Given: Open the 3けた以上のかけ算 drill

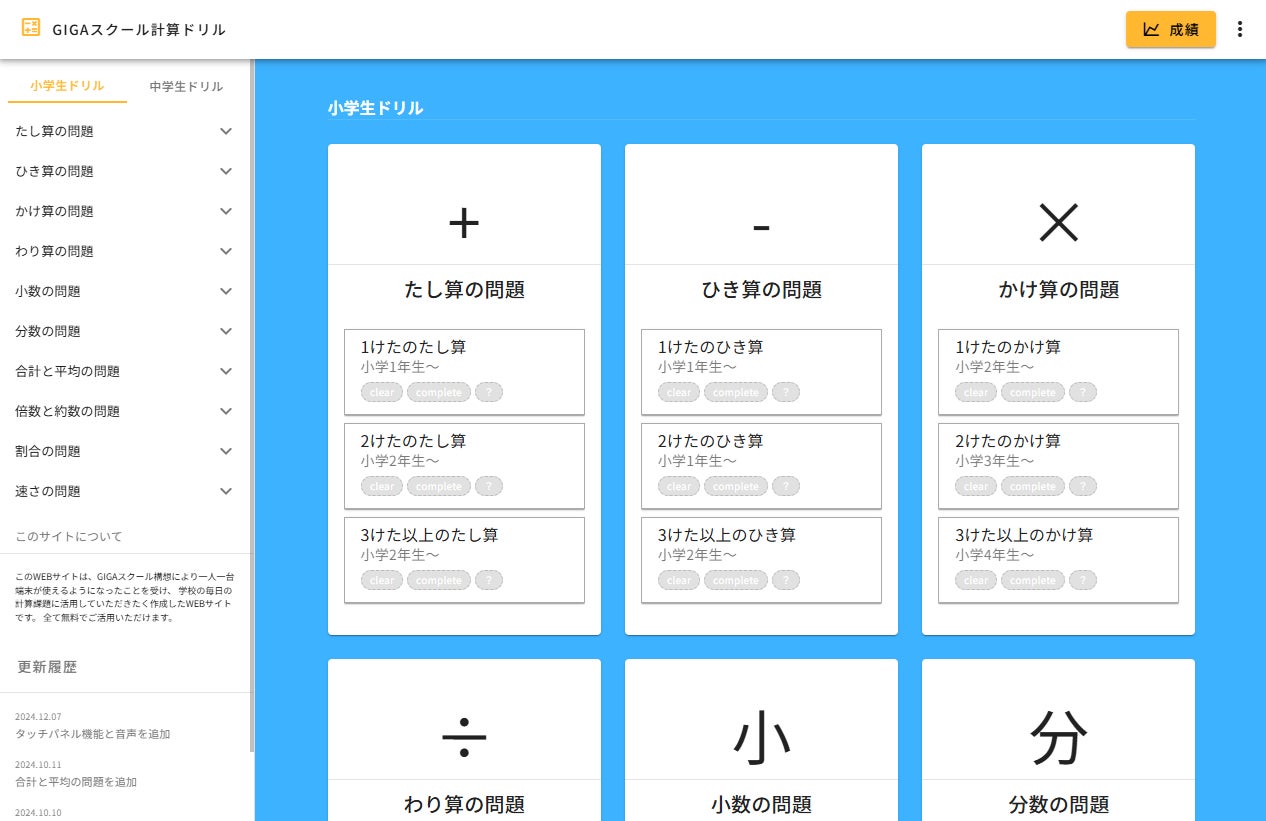Looking at the screenshot, I should pos(1058,559).
